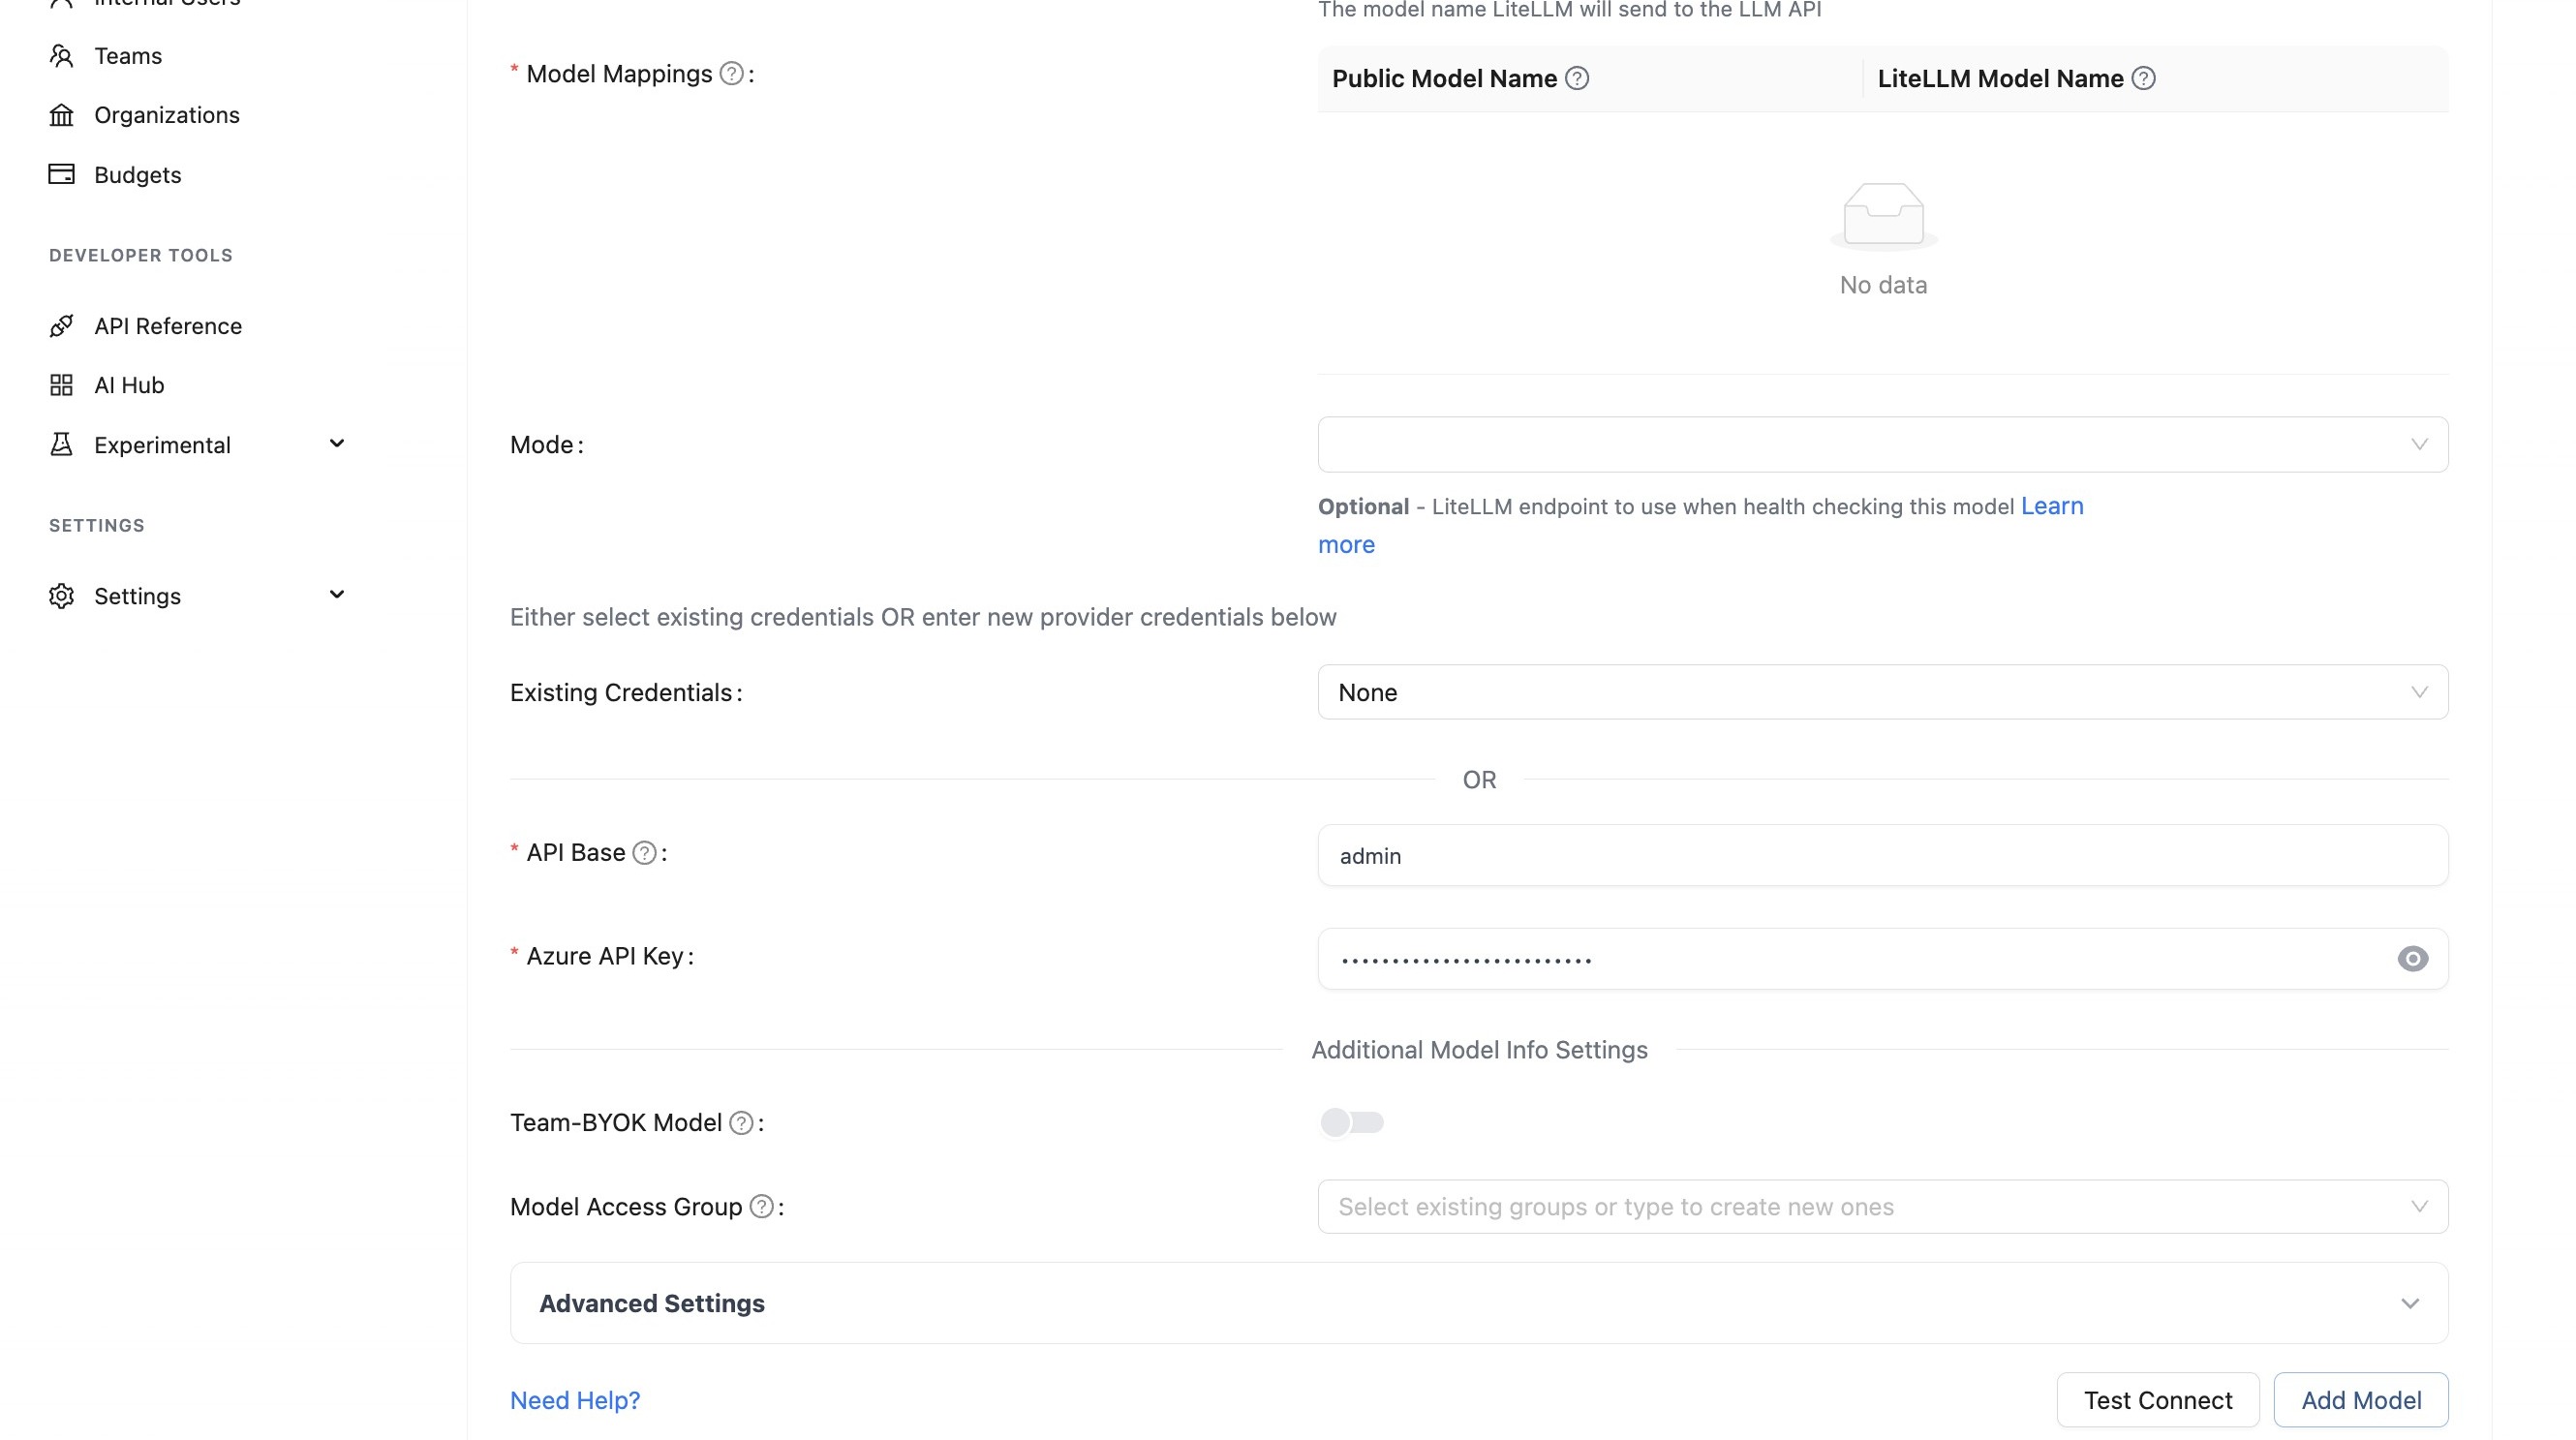Open the Existing Credentials dropdown
The image size is (2576, 1440).
1882,692
